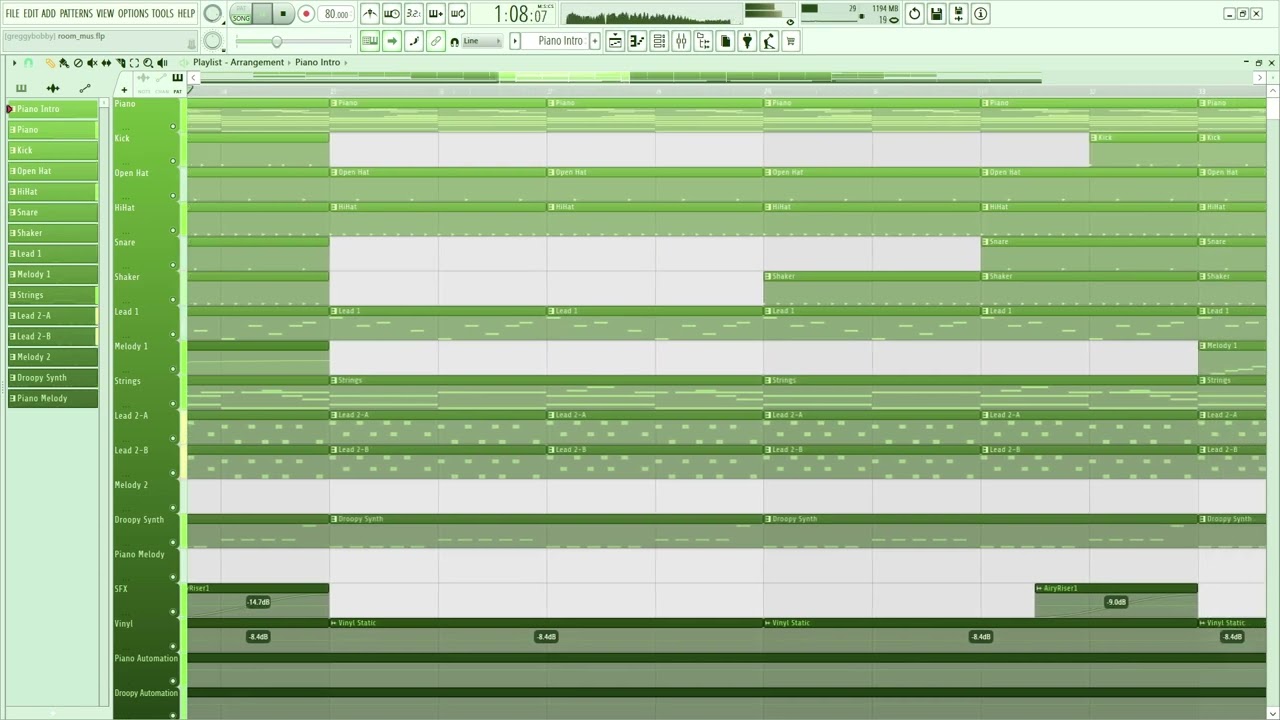Open the Channel rack view
The height and width of the screenshot is (720, 1280).
pyautogui.click(x=659, y=41)
